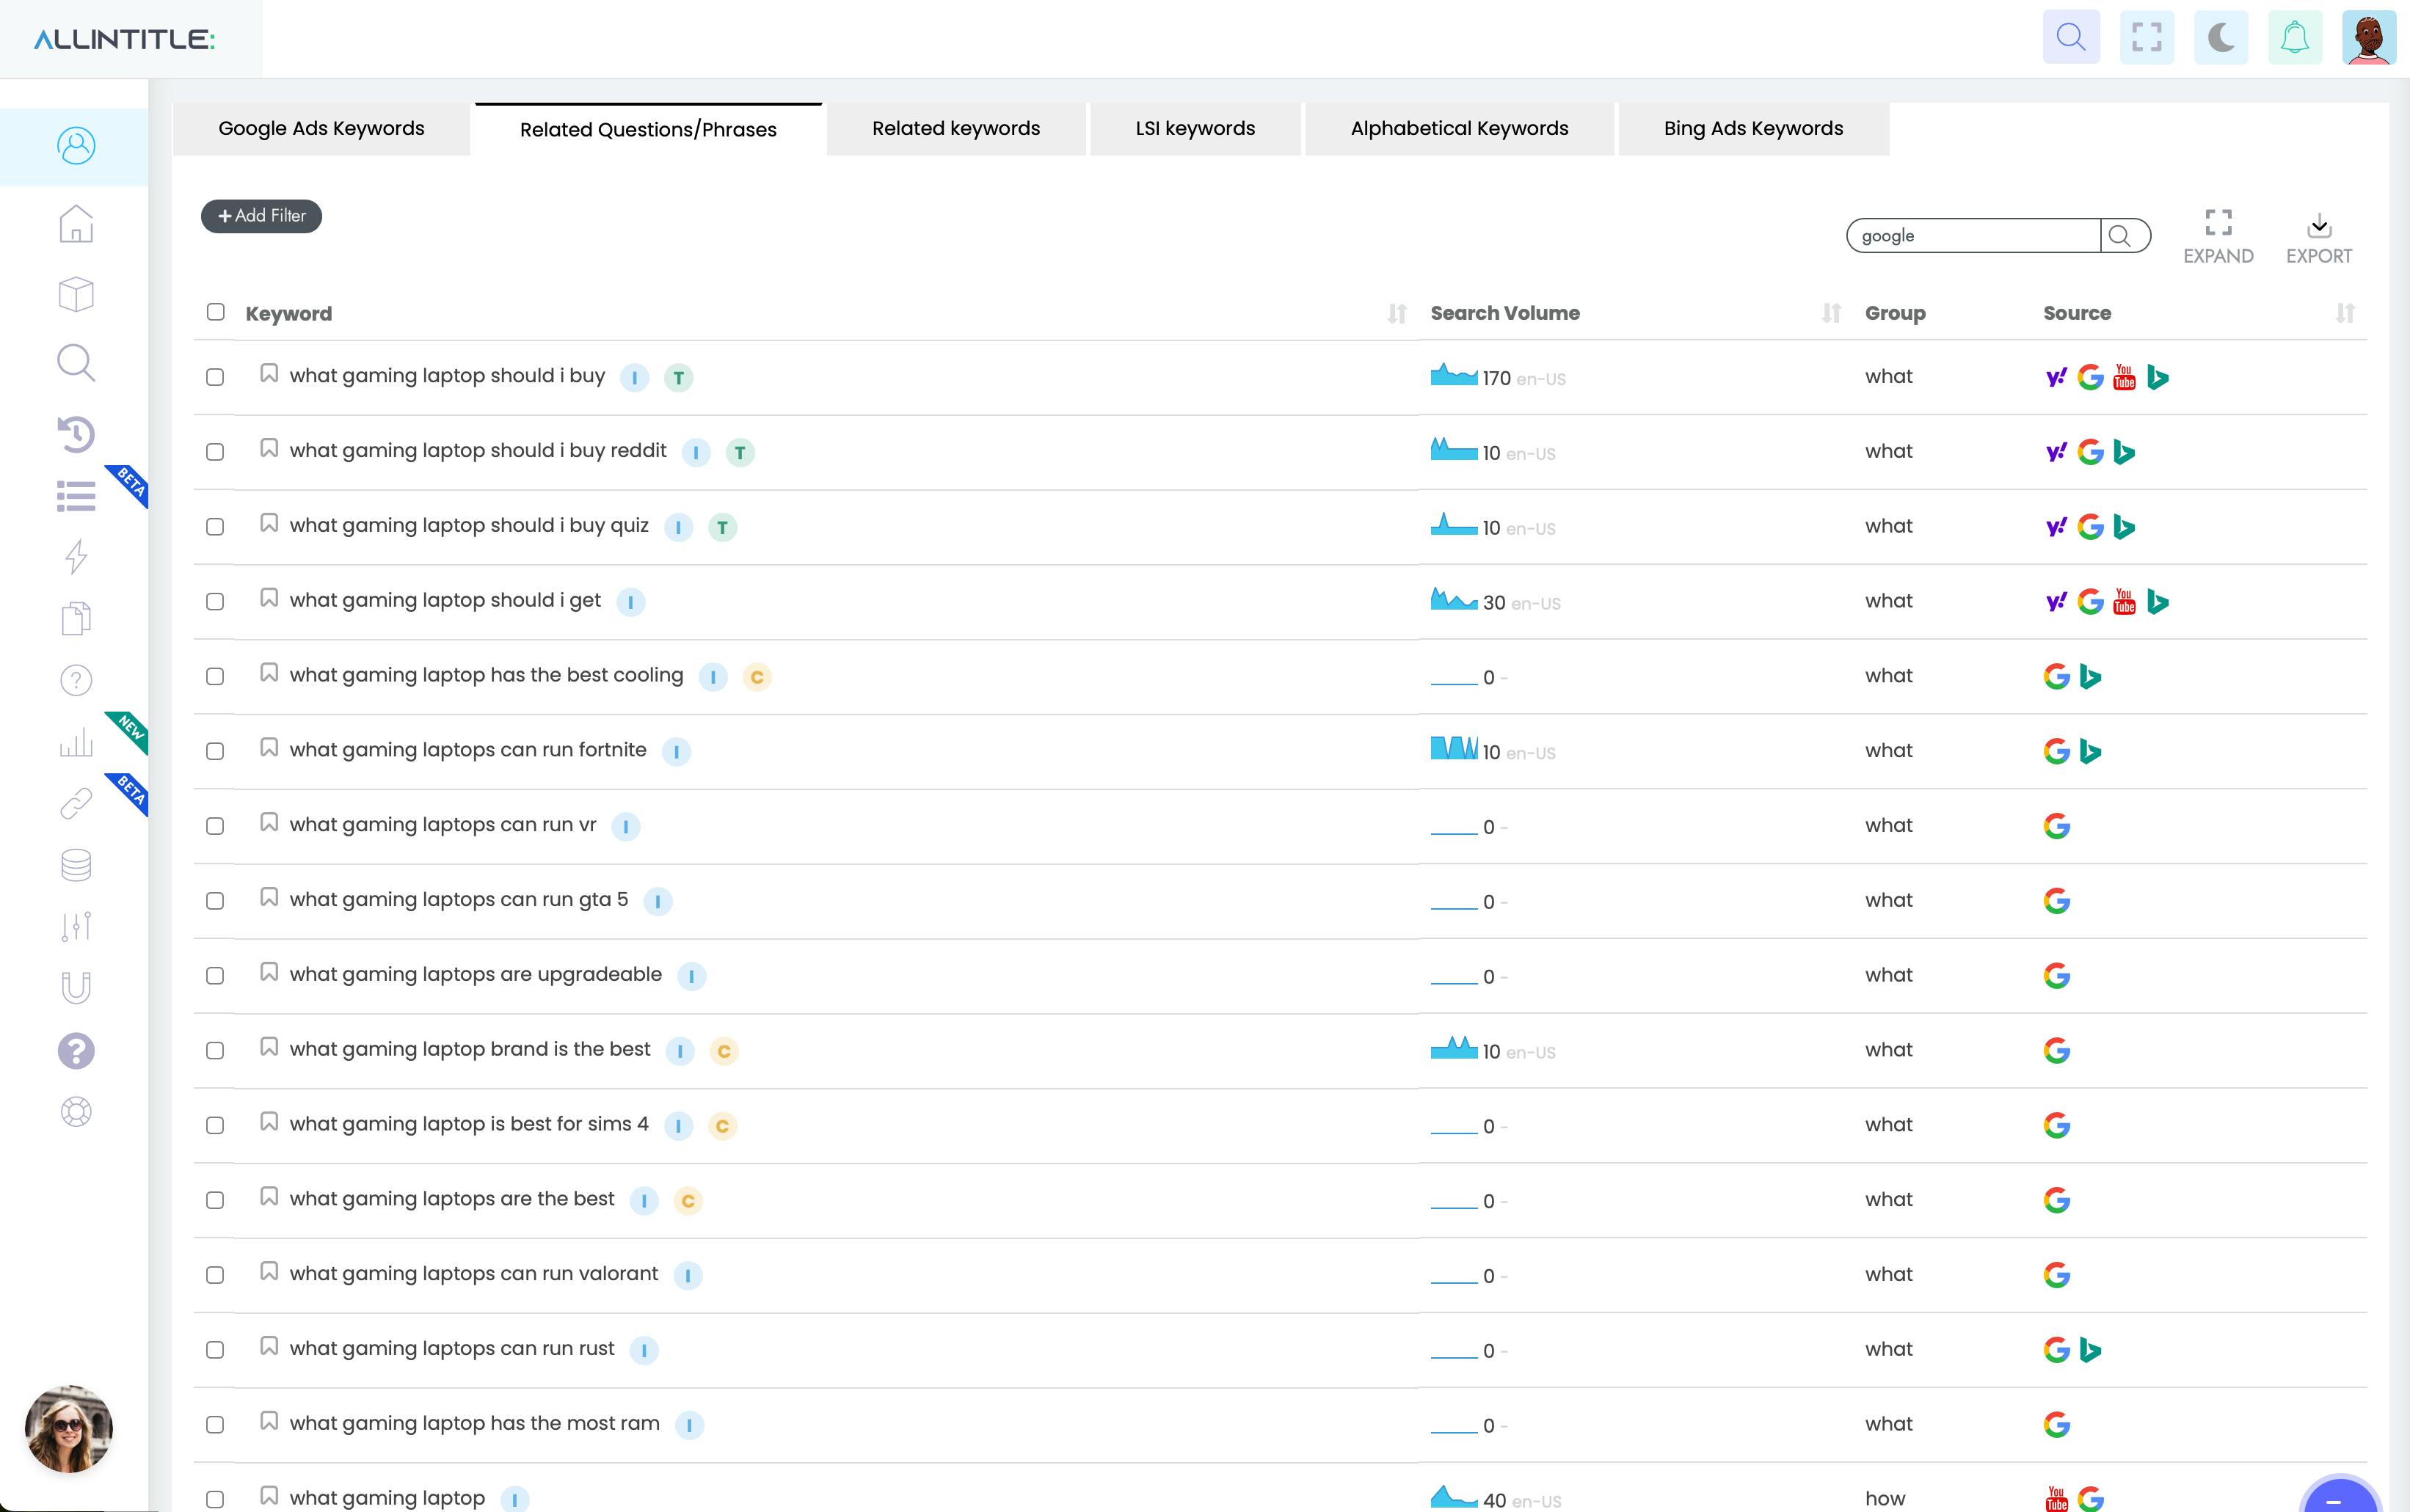The image size is (2410, 1512).
Task: Switch to Google Ads Keywords tab
Action: [x=321, y=129]
